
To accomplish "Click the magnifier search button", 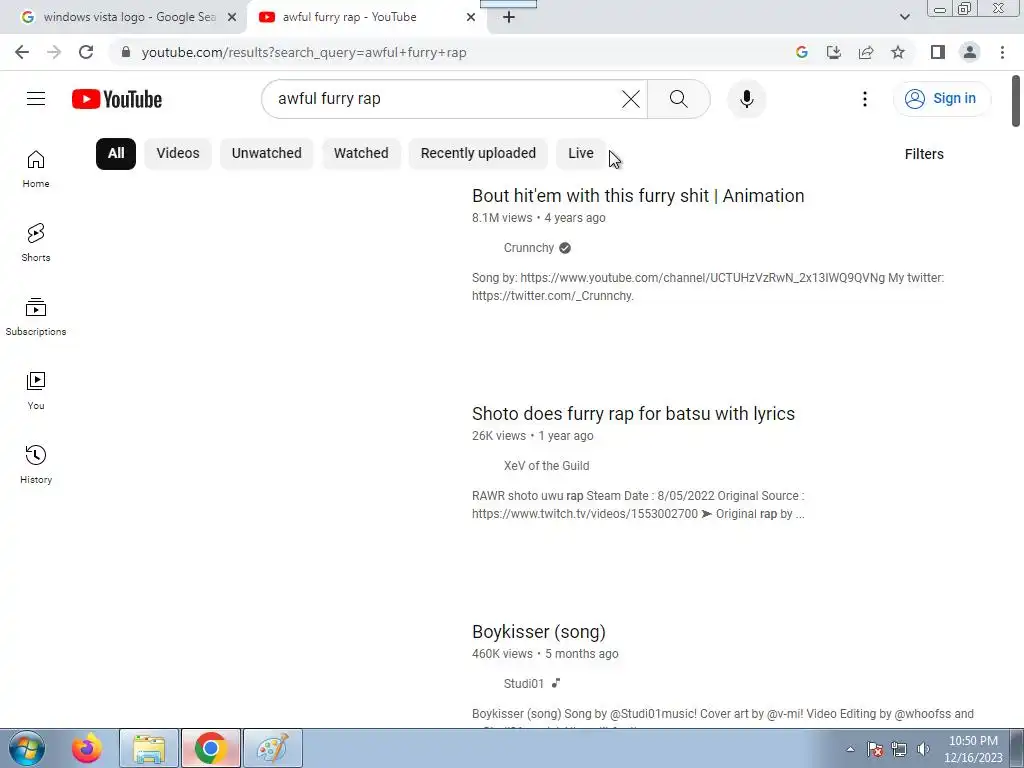I will point(679,99).
